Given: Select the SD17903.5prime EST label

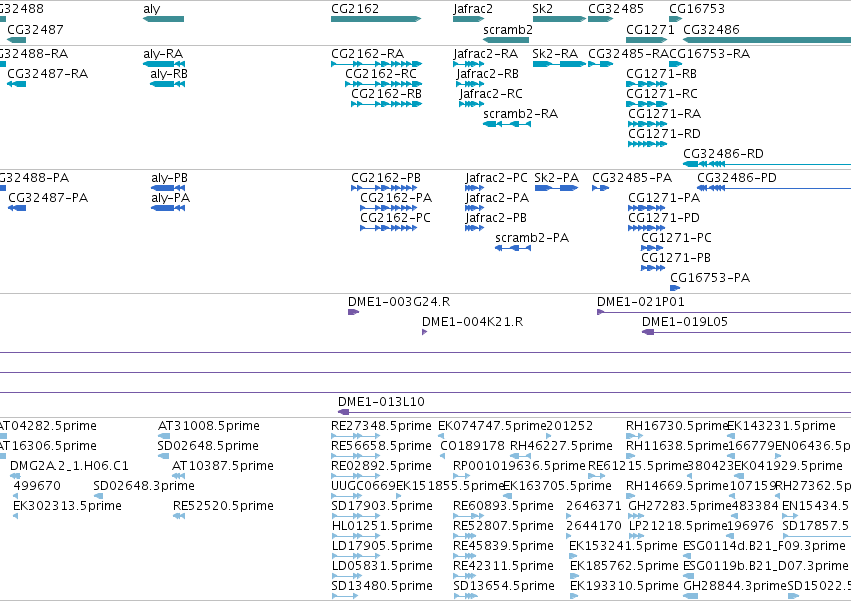Looking at the screenshot, I should pyautogui.click(x=382, y=506).
